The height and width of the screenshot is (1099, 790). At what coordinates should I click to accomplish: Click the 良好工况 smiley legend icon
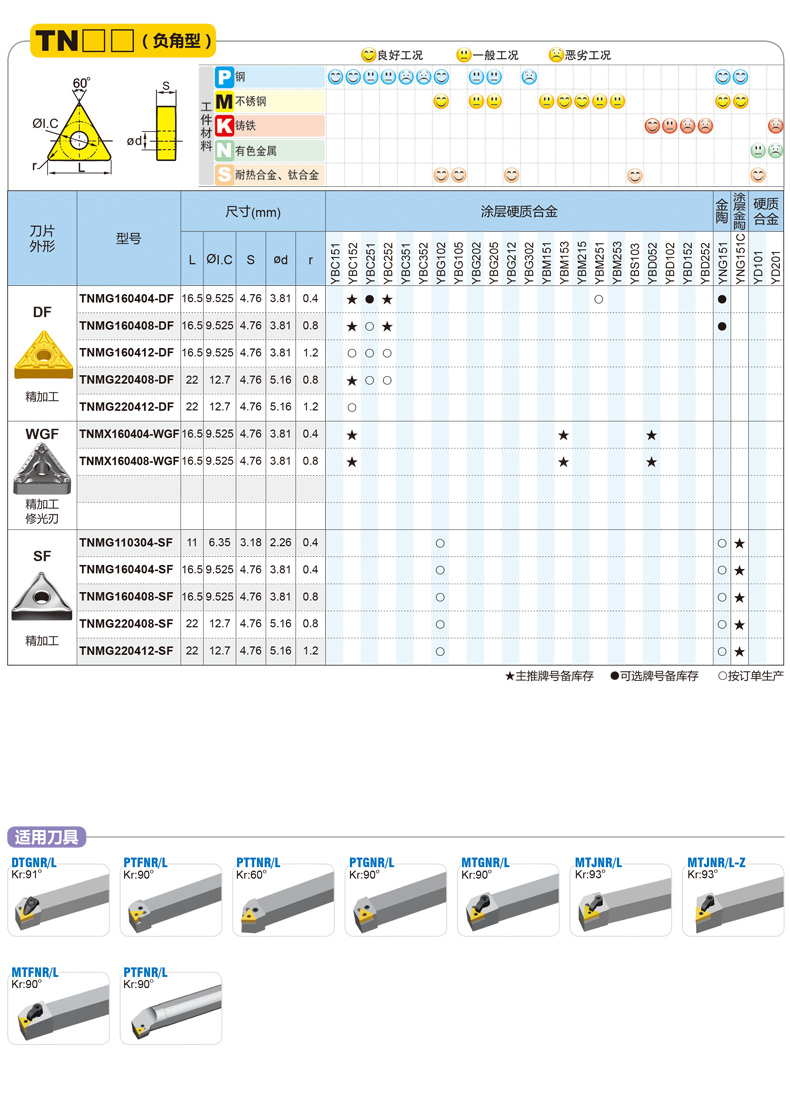(368, 55)
